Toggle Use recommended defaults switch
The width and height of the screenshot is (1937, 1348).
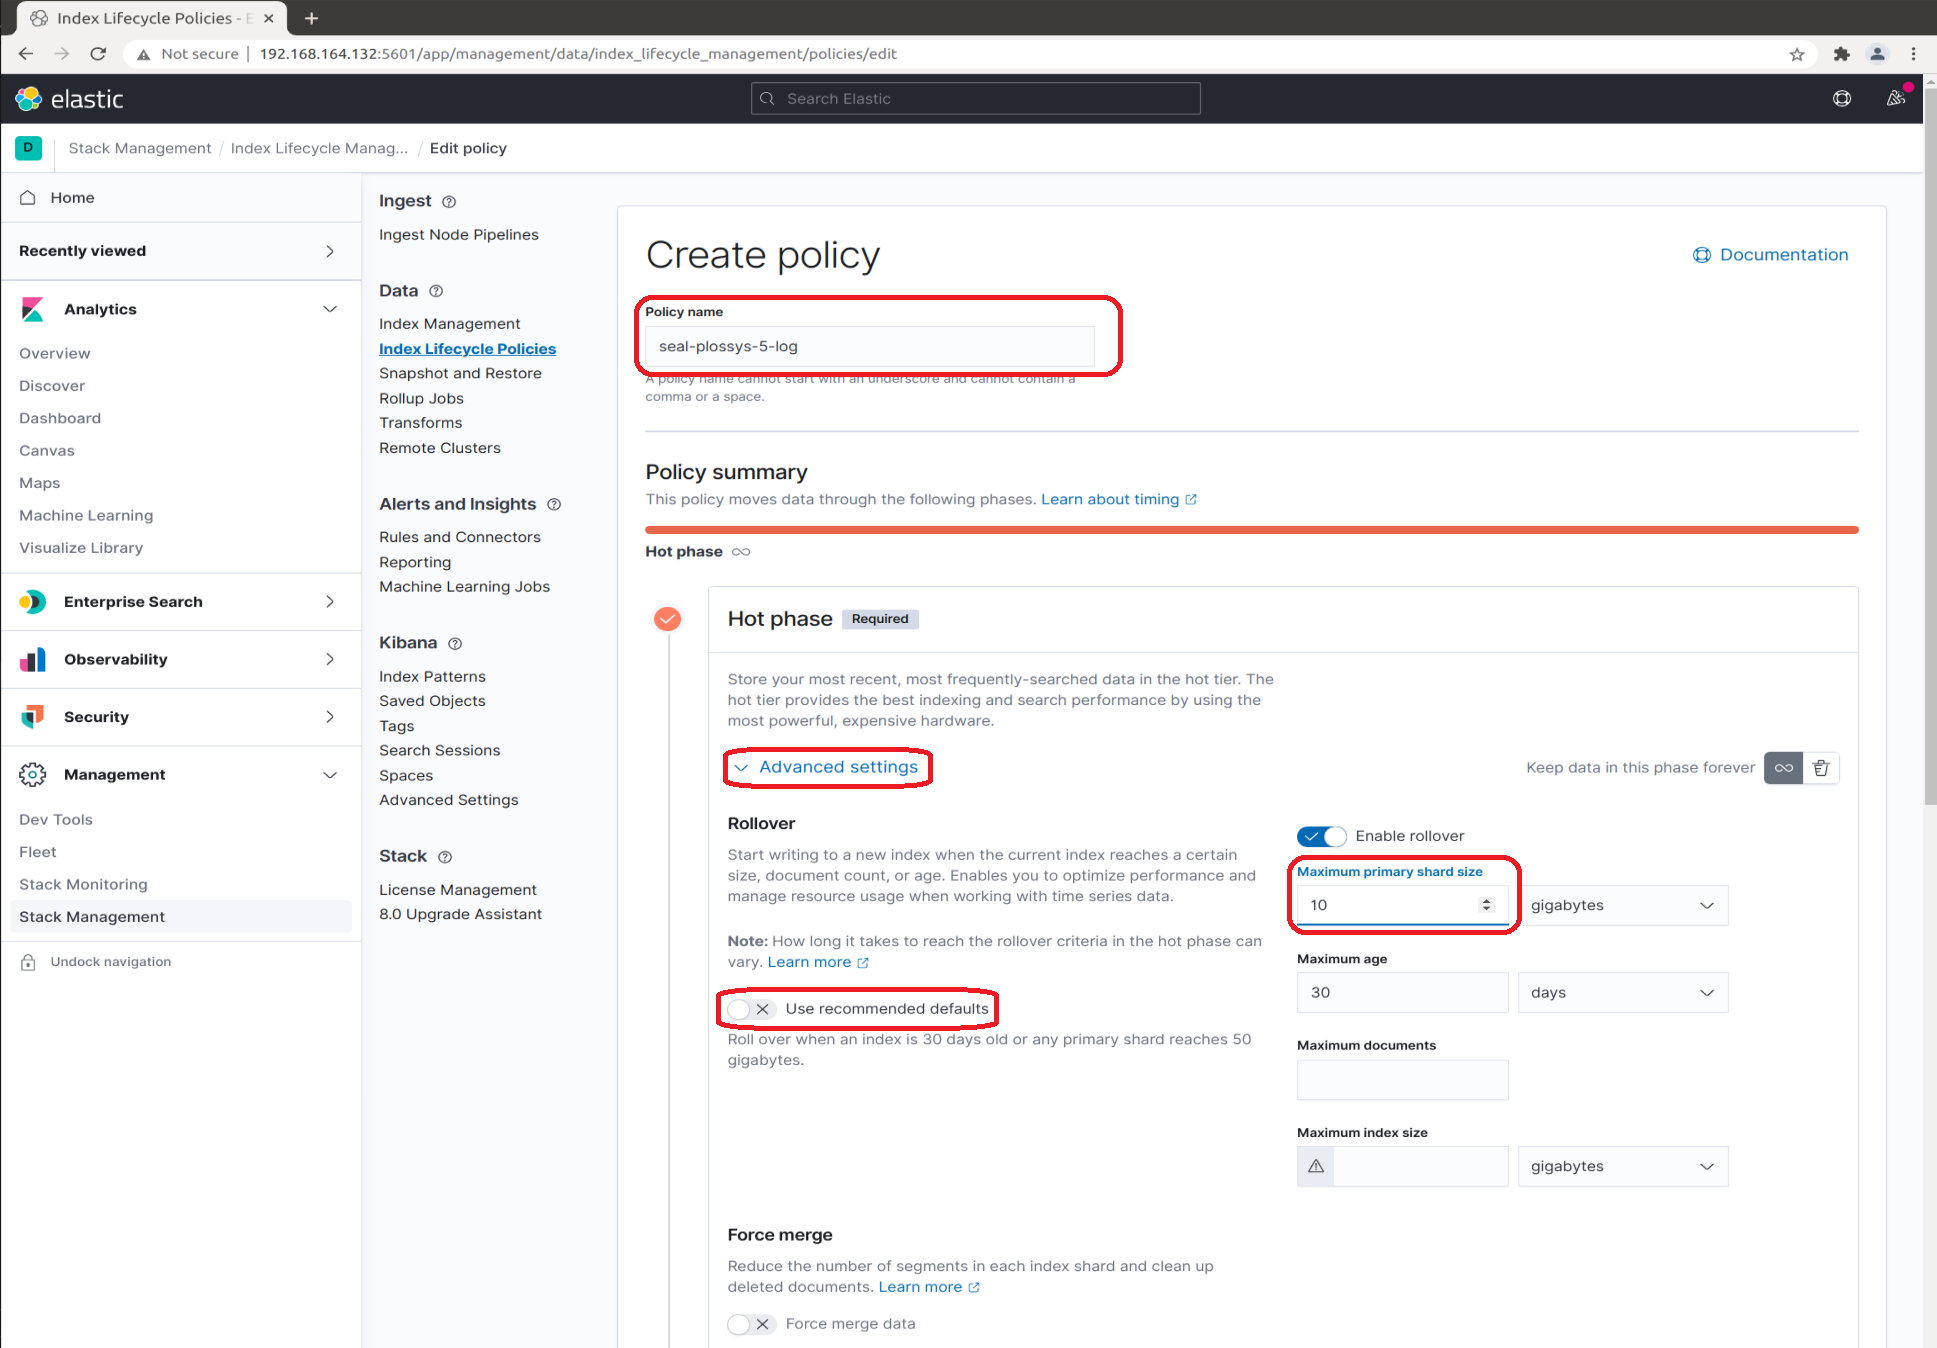[x=750, y=1009]
